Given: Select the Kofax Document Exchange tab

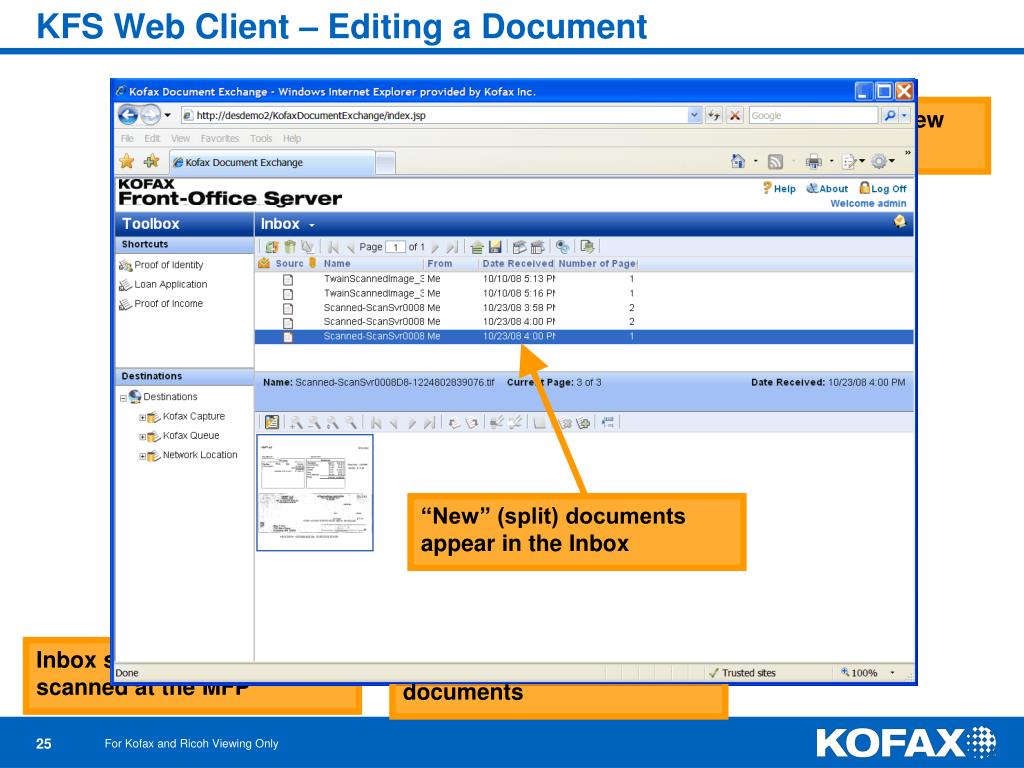Looking at the screenshot, I should (x=272, y=163).
